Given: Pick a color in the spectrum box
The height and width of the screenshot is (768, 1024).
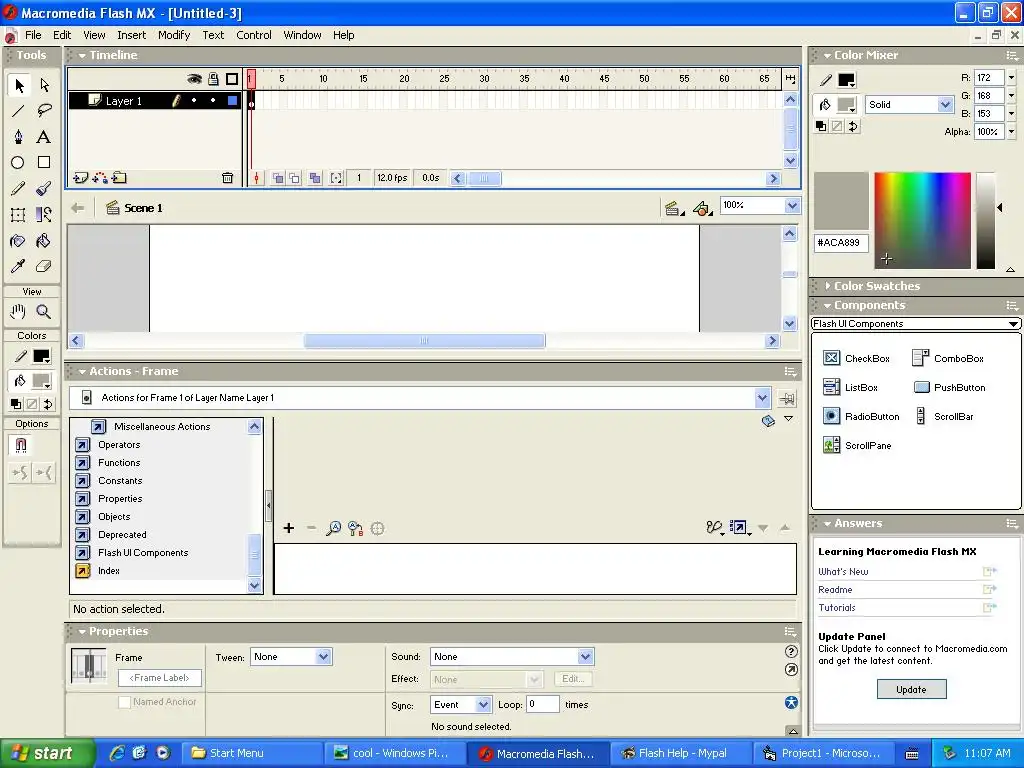Looking at the screenshot, I should pos(922,220).
